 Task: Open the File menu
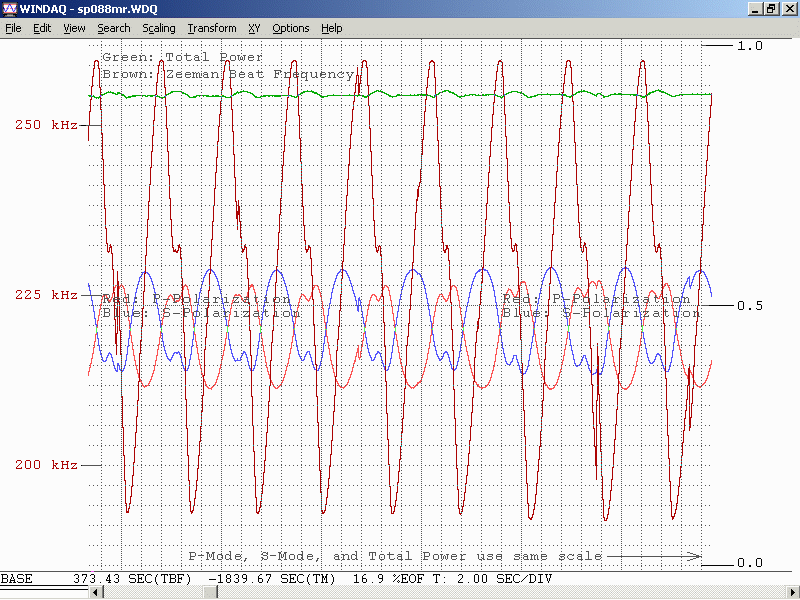click(x=13, y=28)
